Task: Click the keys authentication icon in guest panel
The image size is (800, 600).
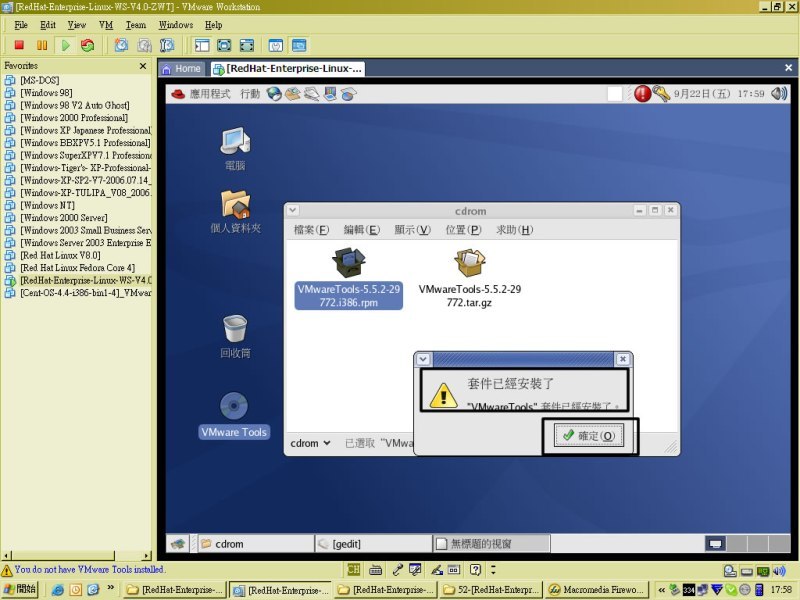Action: pos(661,93)
